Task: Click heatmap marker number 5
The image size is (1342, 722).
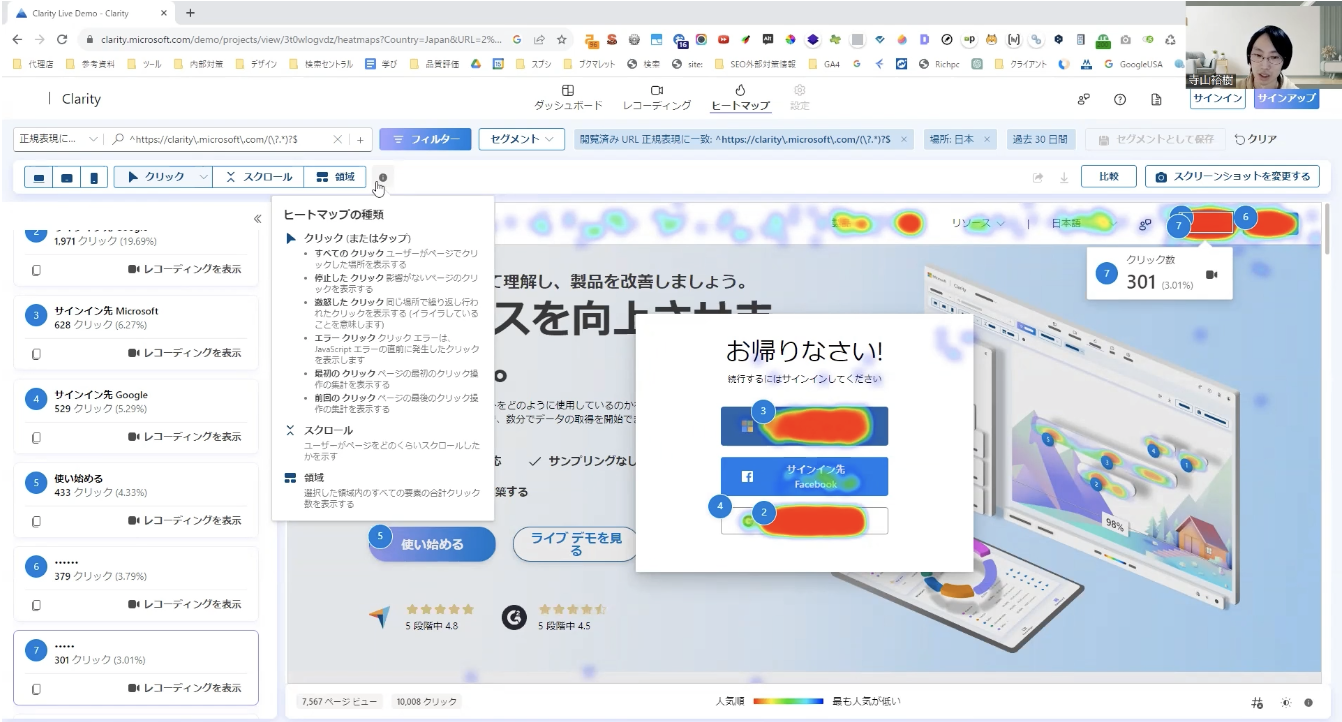Action: point(379,536)
